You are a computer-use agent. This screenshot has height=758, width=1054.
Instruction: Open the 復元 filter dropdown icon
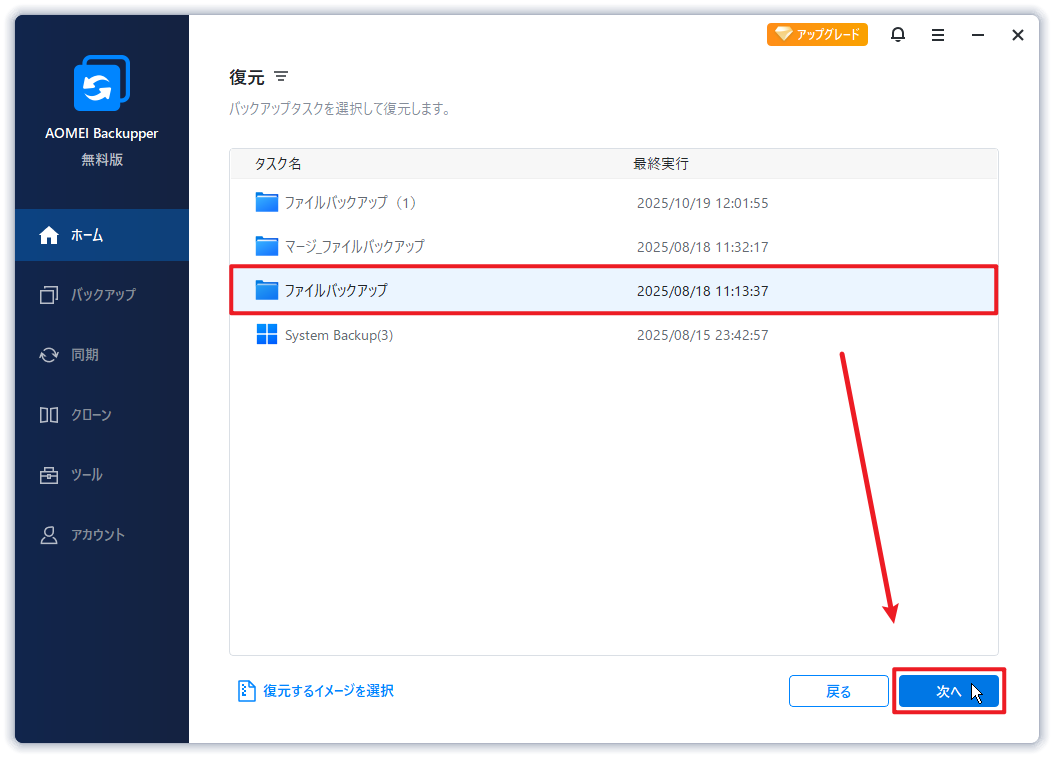(281, 77)
